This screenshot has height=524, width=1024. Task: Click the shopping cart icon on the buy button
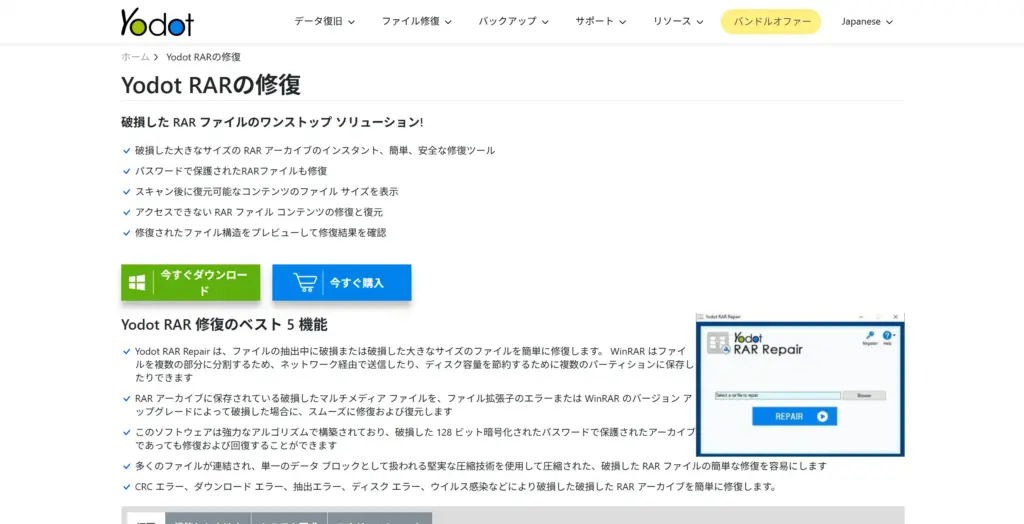click(305, 283)
